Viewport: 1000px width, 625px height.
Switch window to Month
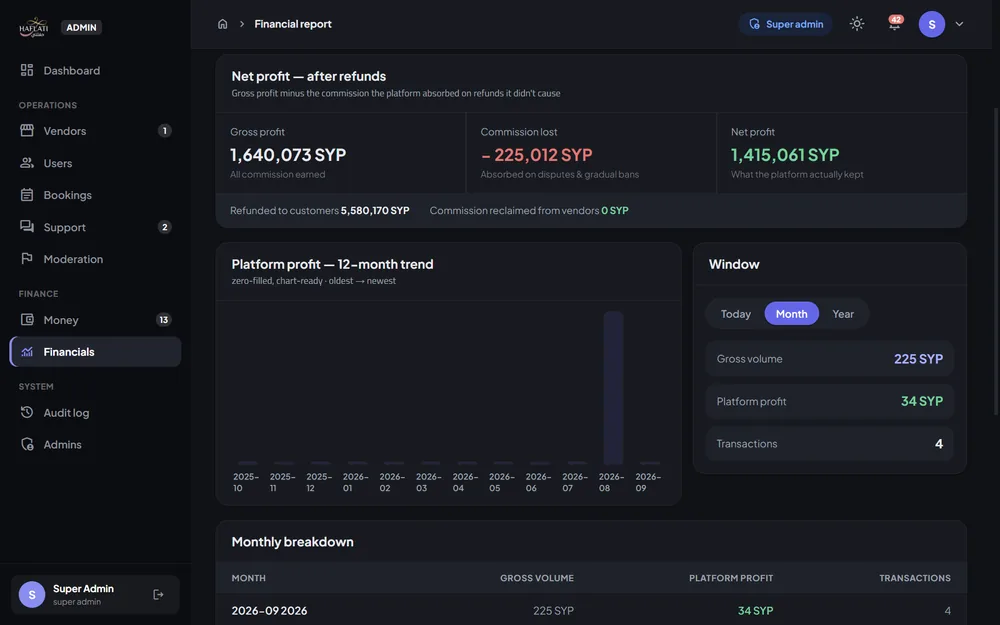pyautogui.click(x=791, y=314)
